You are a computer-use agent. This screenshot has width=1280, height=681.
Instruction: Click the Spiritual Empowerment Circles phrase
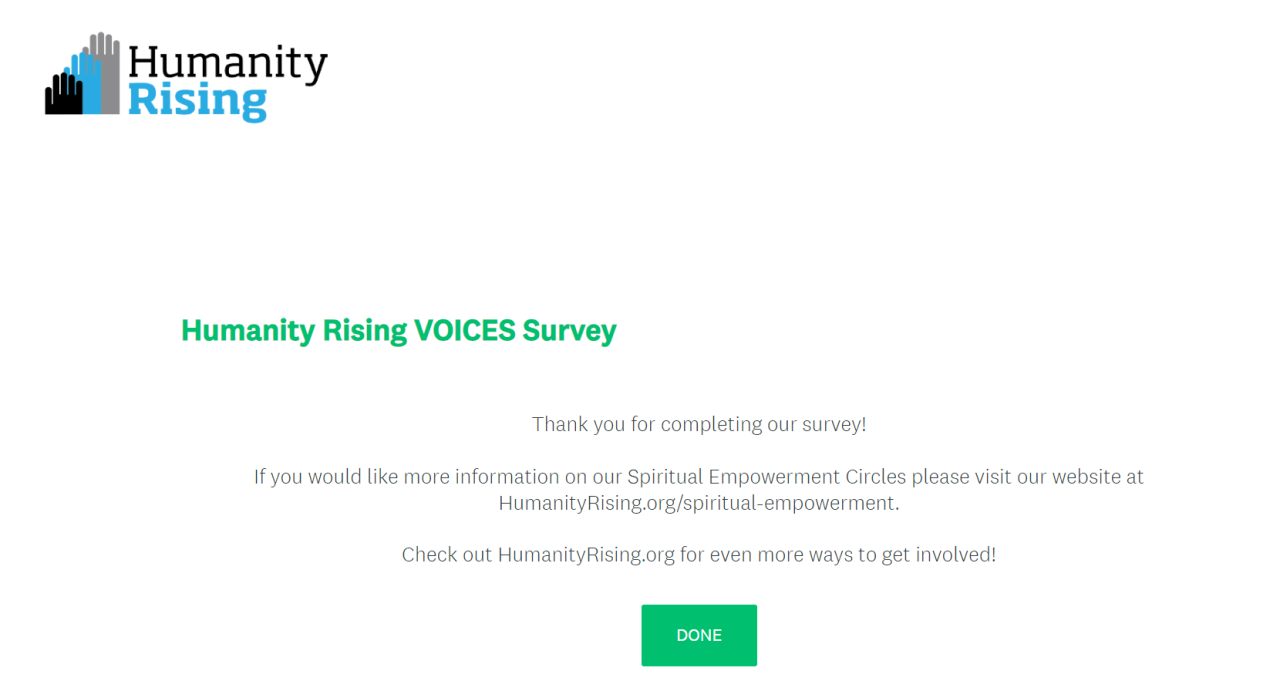click(x=766, y=477)
